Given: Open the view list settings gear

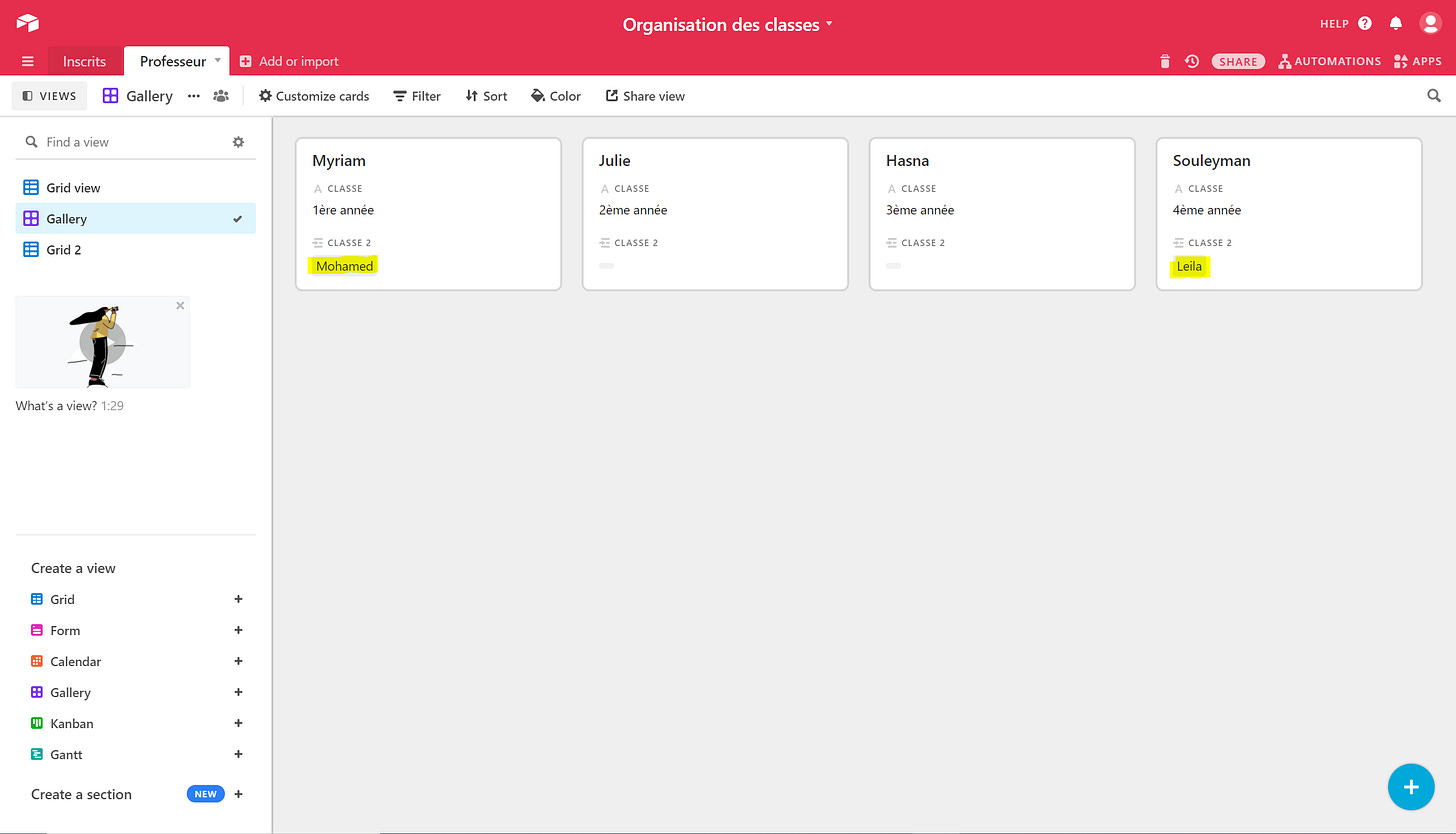Looking at the screenshot, I should (x=238, y=142).
